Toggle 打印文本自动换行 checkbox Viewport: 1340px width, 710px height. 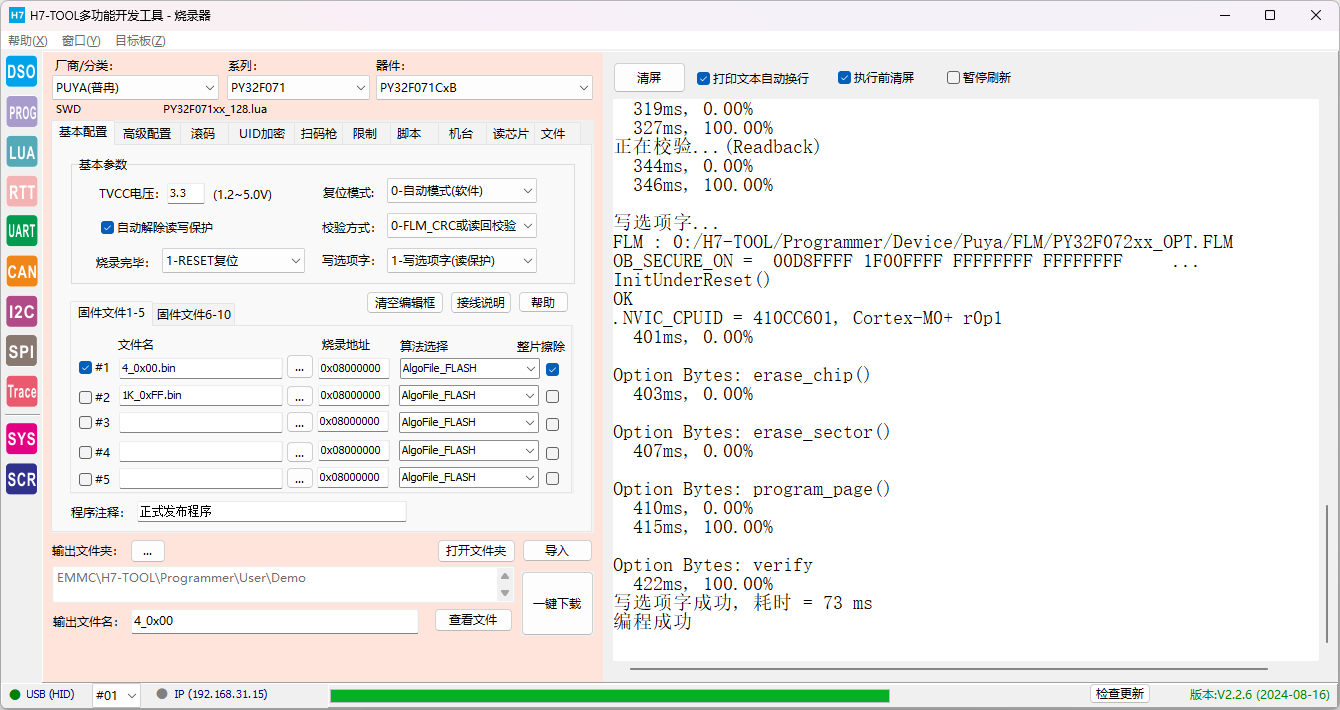click(x=703, y=78)
